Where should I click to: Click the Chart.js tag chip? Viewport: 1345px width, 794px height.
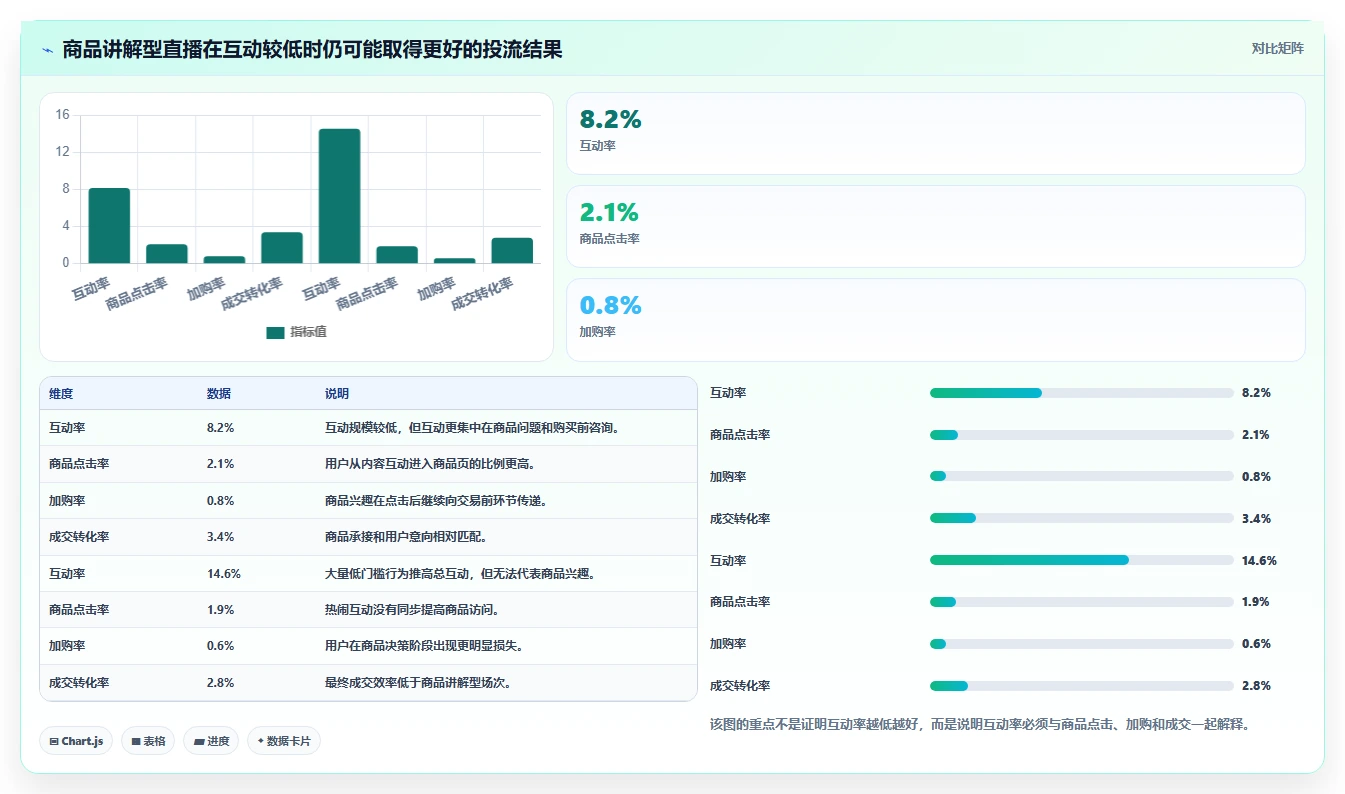[x=76, y=741]
